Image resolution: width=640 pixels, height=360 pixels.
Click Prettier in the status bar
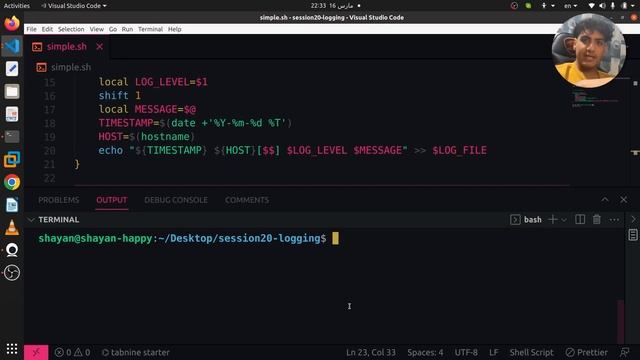coord(587,352)
